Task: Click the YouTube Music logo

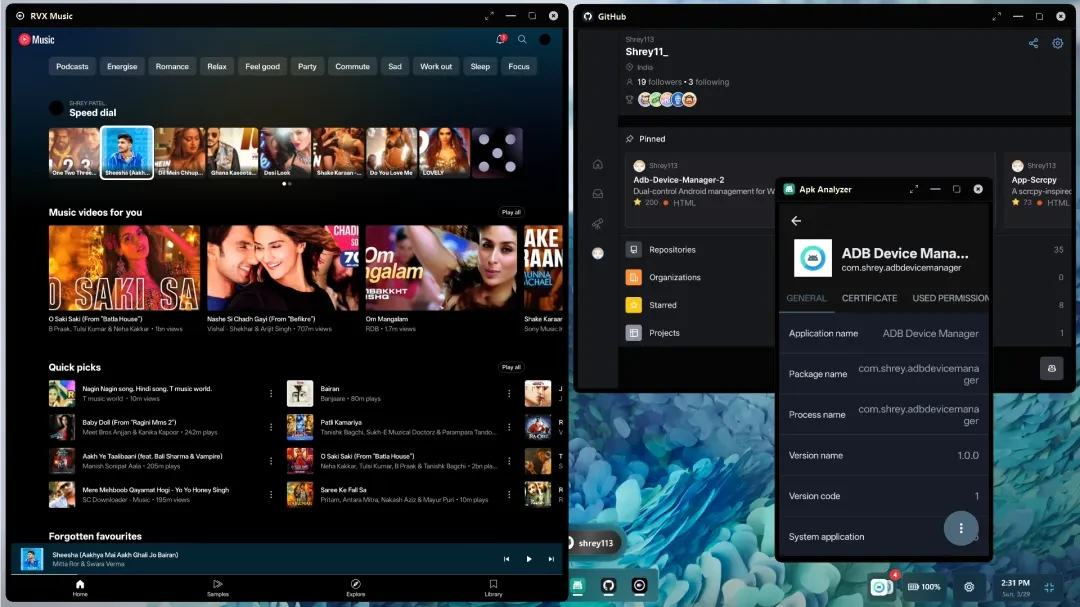Action: coord(37,39)
